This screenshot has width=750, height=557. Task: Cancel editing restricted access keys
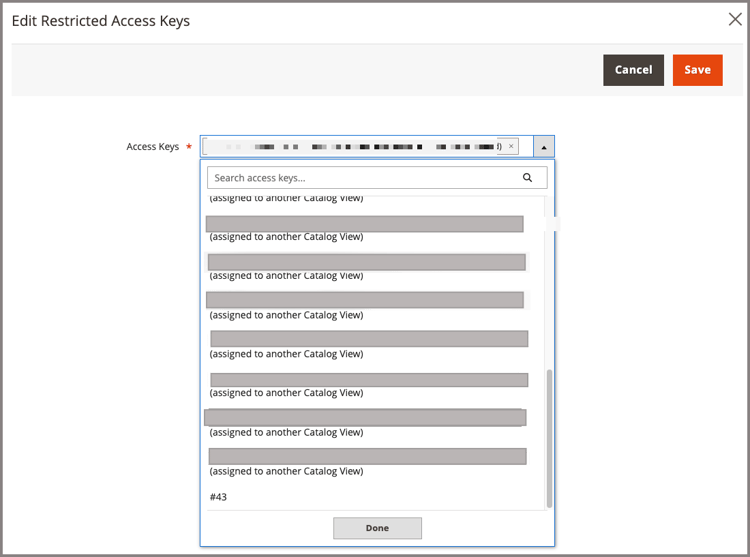(633, 70)
